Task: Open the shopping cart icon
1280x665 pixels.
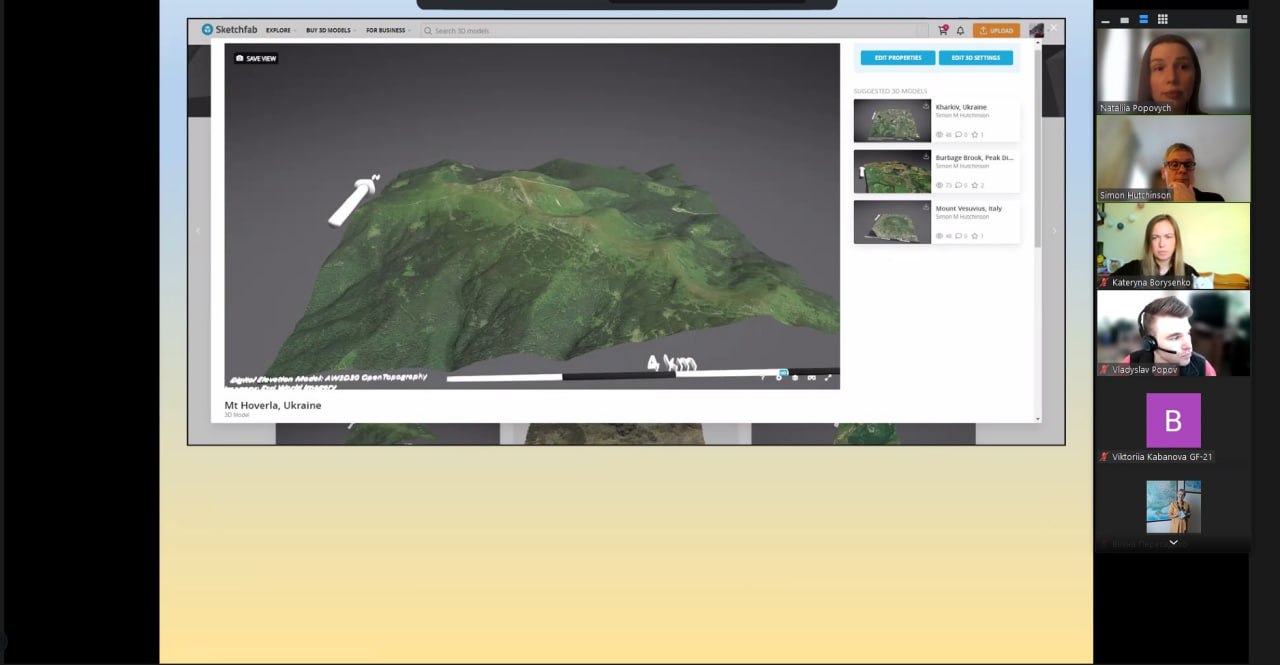Action: pyautogui.click(x=942, y=30)
